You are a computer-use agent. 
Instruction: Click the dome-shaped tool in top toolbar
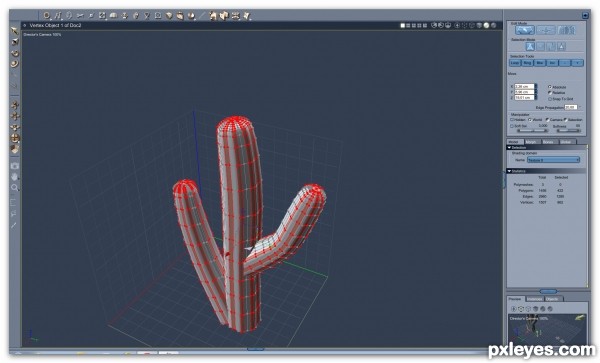(x=113, y=16)
